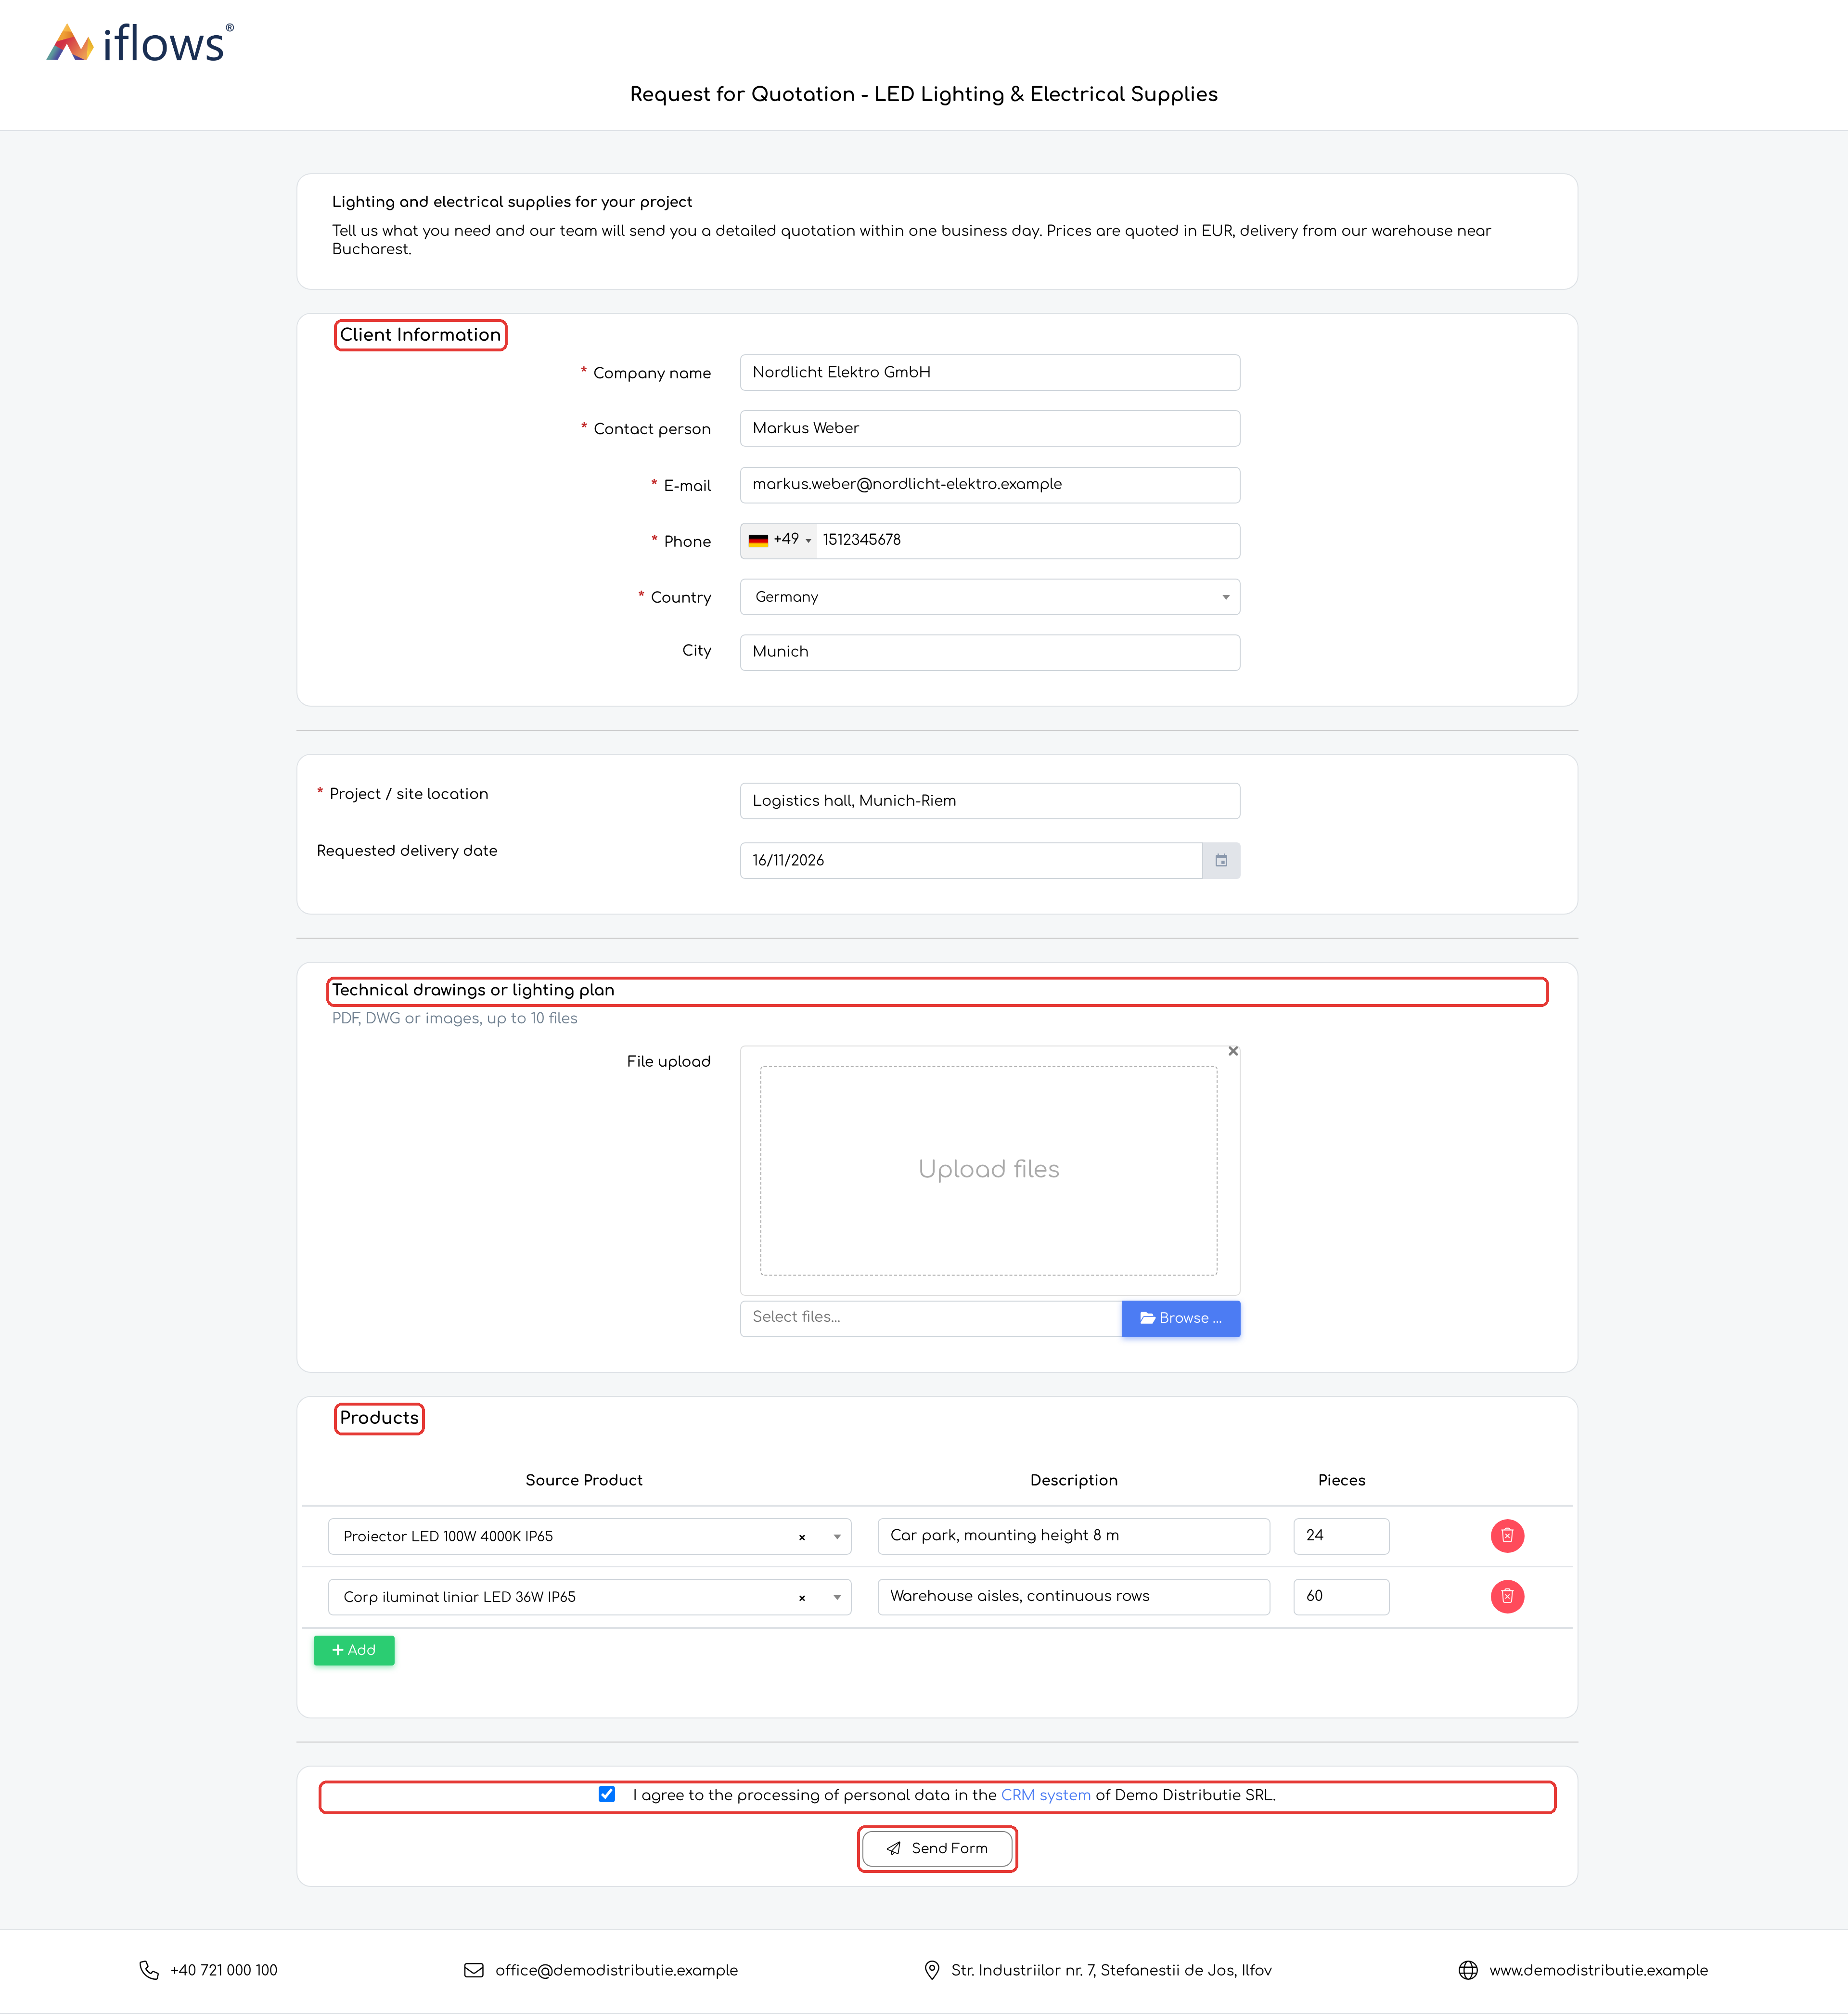Click the envelope icon in the footer

click(x=474, y=1970)
